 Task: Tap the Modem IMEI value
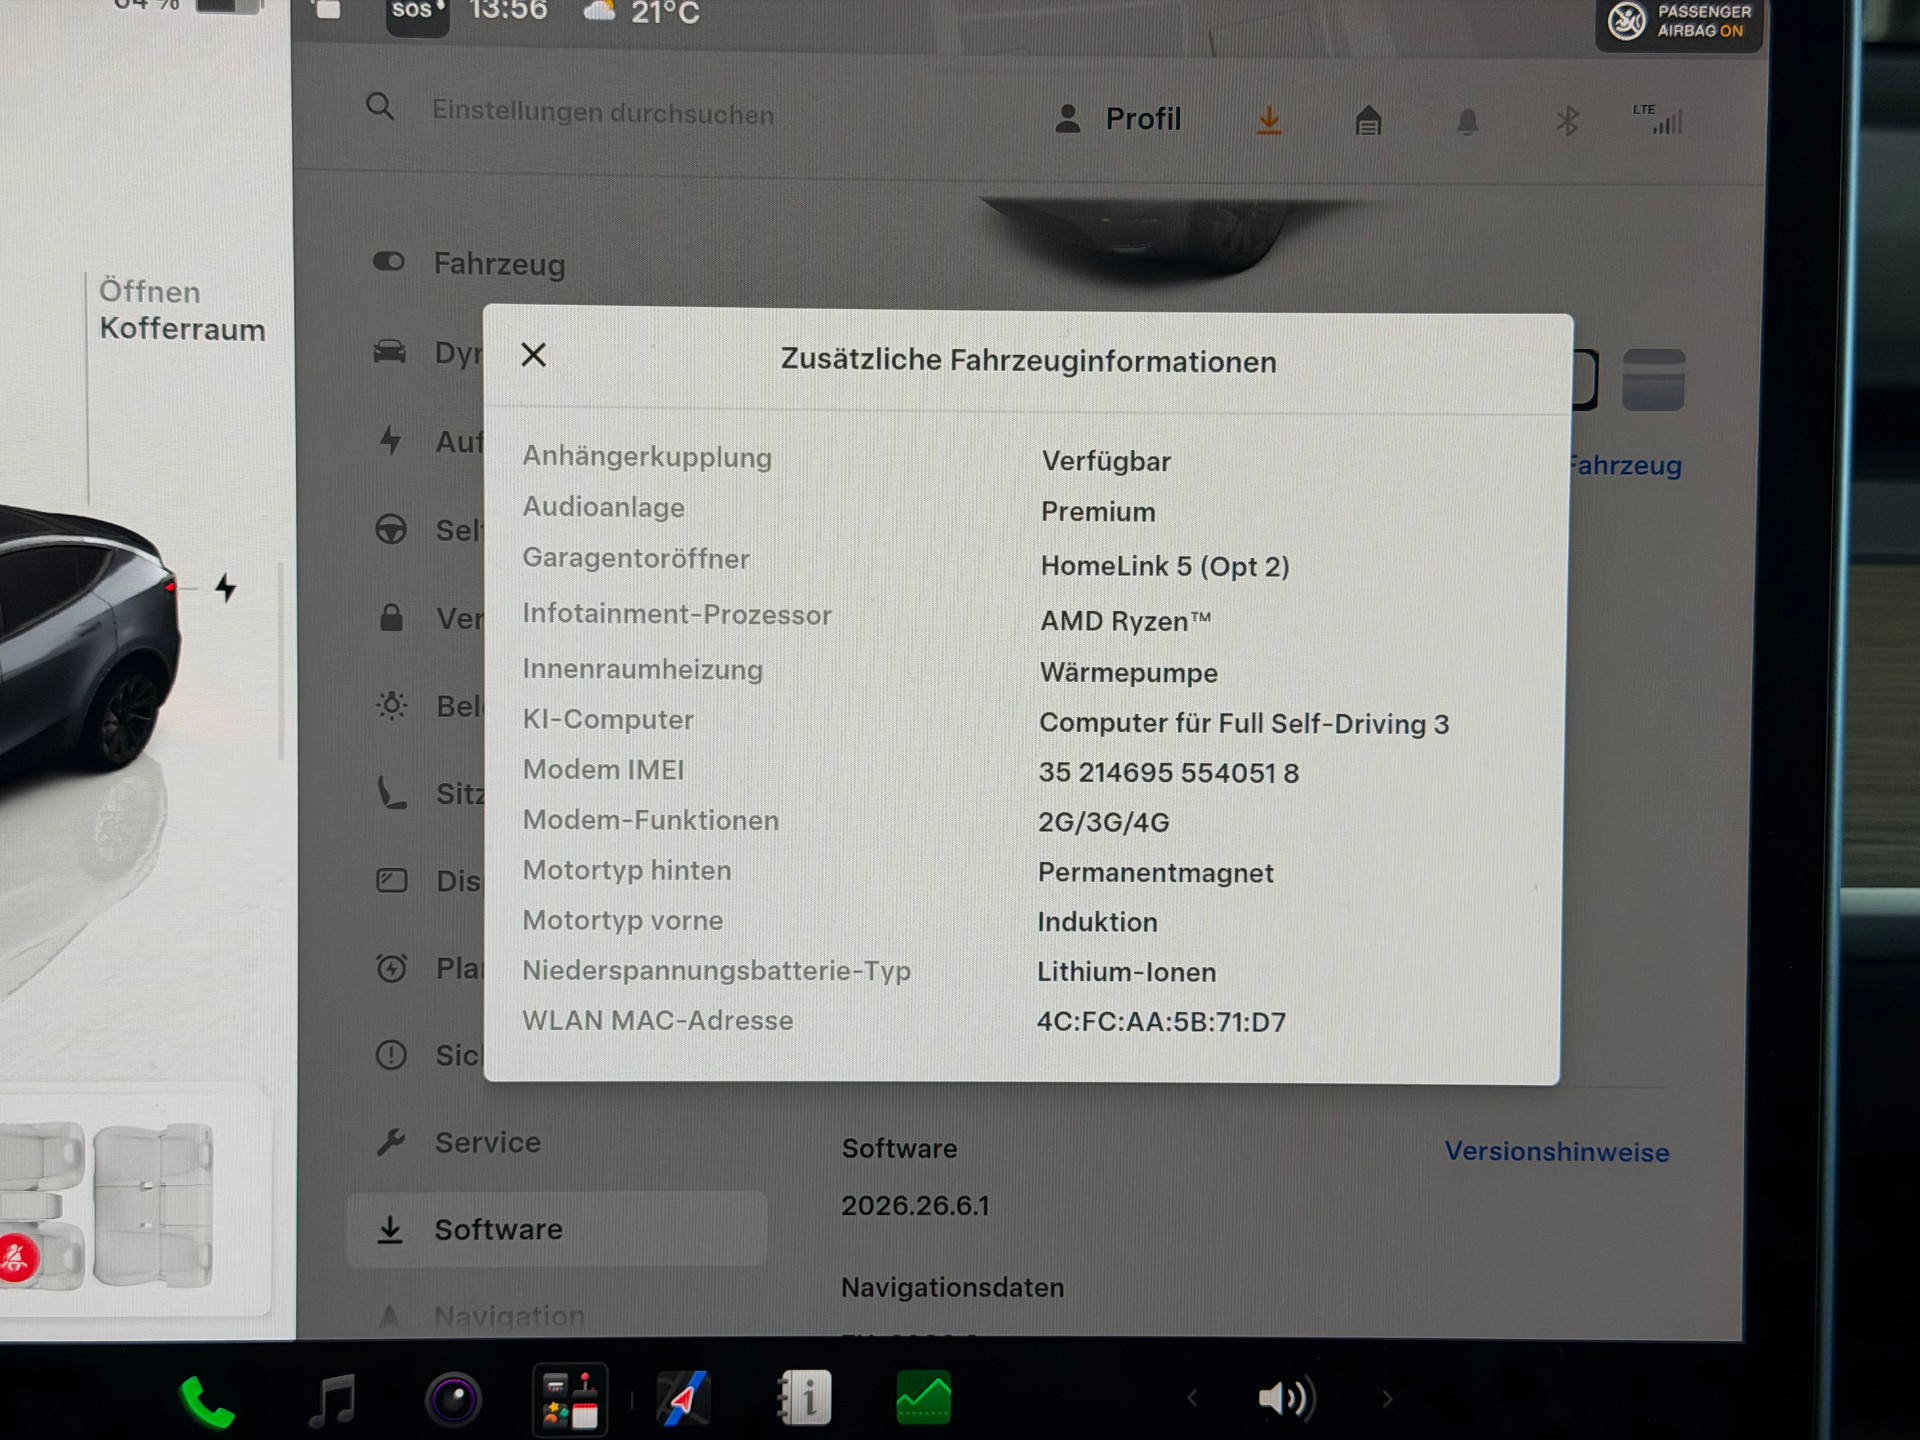(1168, 773)
